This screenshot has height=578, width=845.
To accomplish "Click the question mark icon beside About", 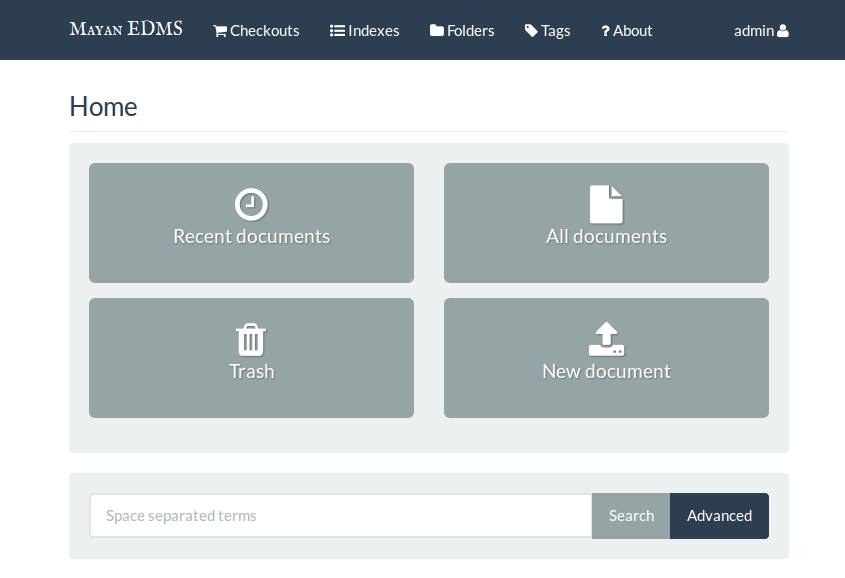I will (605, 31).
